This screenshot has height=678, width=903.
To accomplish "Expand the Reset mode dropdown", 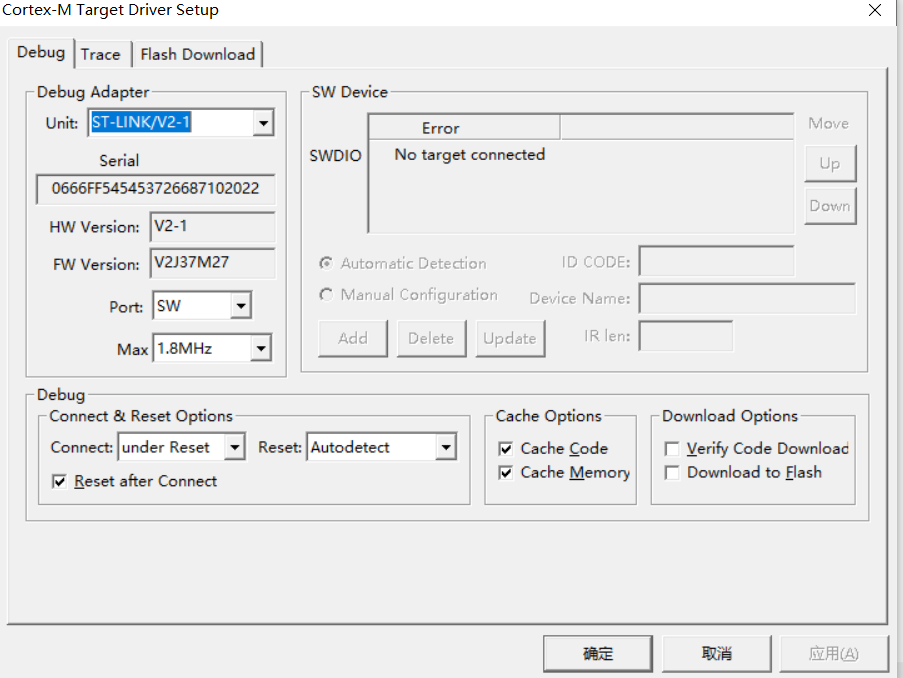I will coord(447,446).
